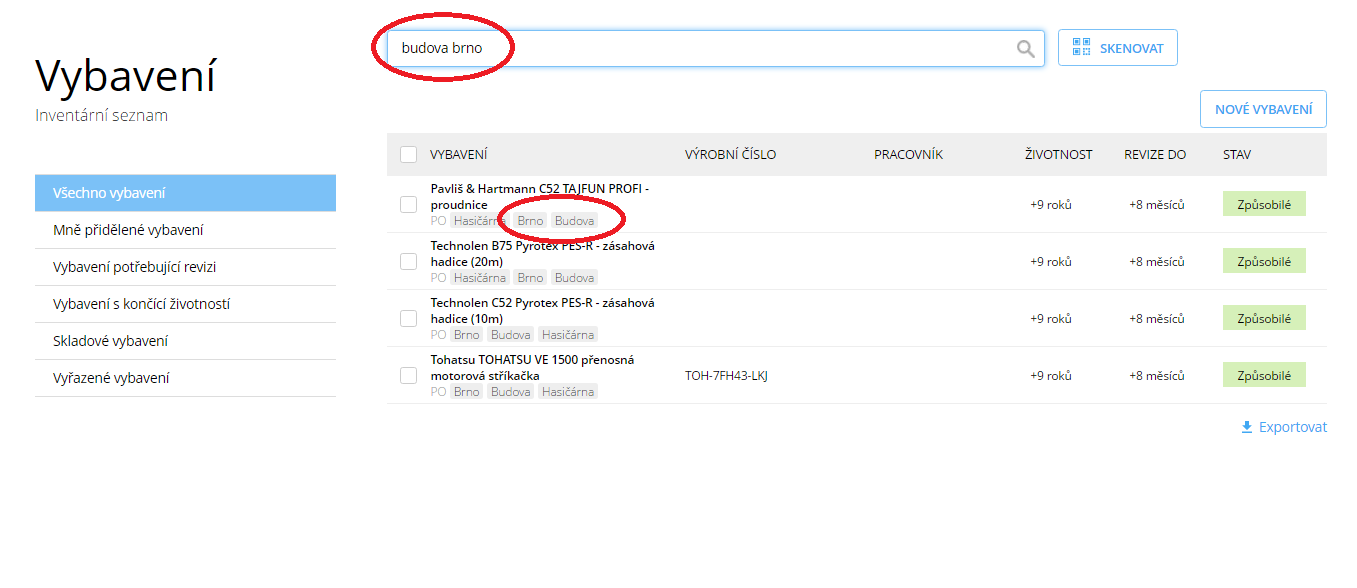The image size is (1357, 588).
Task: Click Hasičárna tag on Pavliš & Hartmann row
Action: click(479, 221)
